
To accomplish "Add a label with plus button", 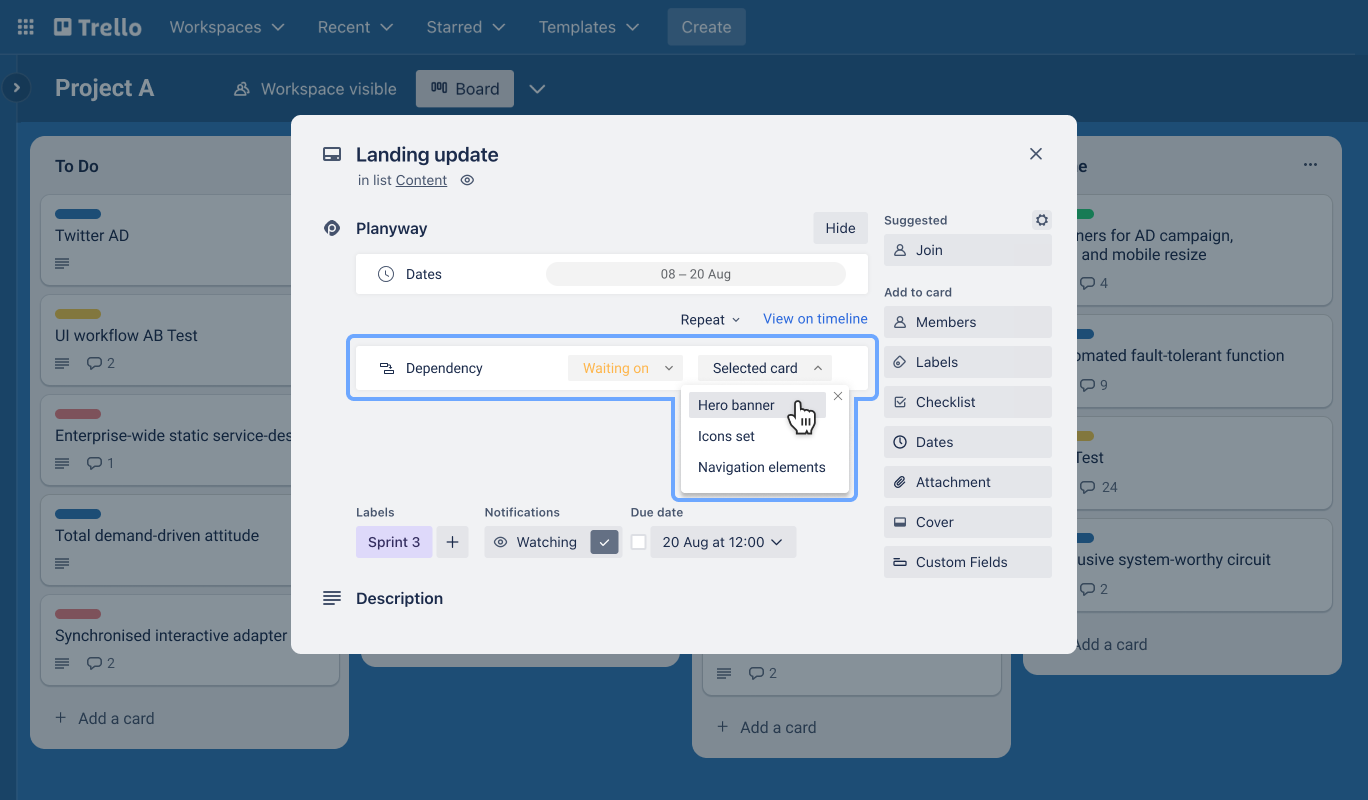I will click(x=452, y=542).
